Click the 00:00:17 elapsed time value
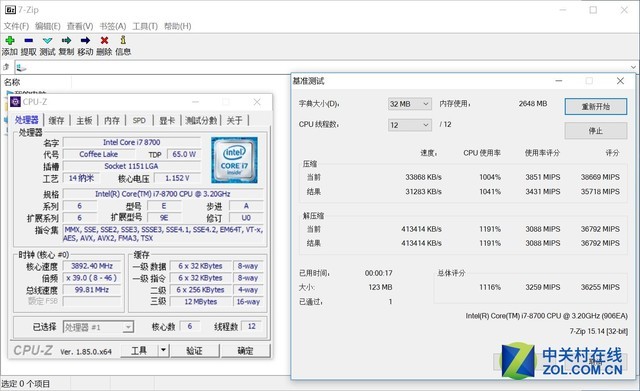640x391 pixels. (378, 273)
